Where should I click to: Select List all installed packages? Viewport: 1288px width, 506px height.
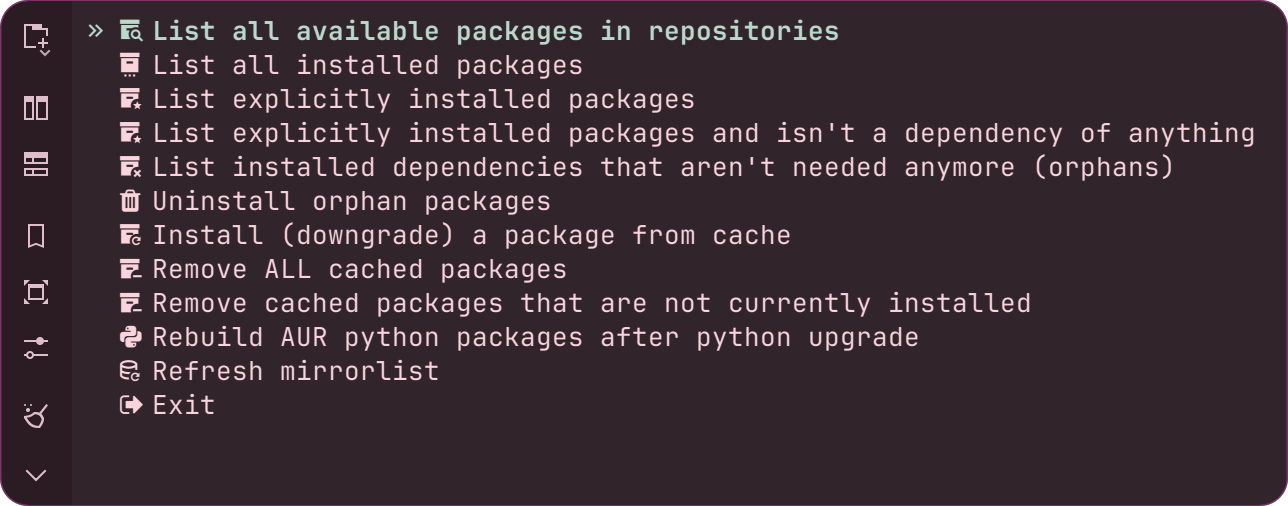[x=350, y=66]
